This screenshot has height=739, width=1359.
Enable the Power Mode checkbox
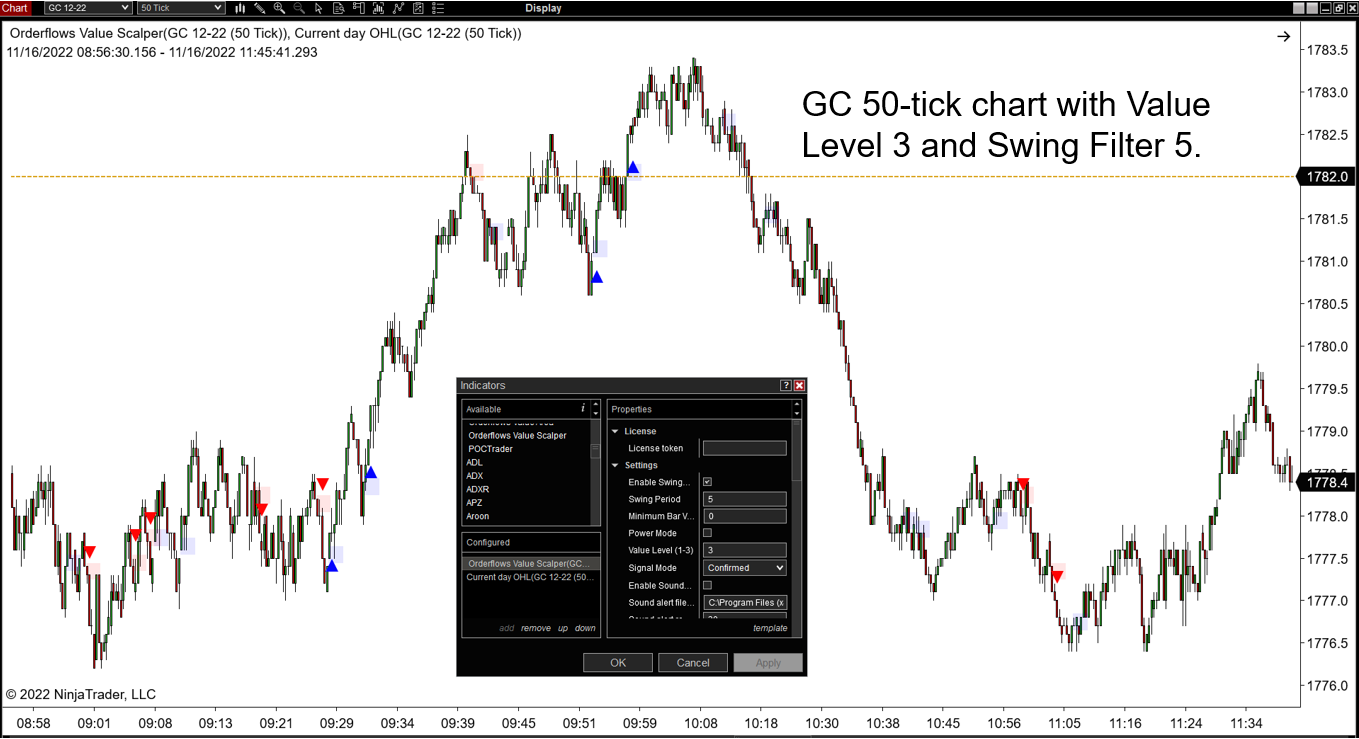(707, 533)
